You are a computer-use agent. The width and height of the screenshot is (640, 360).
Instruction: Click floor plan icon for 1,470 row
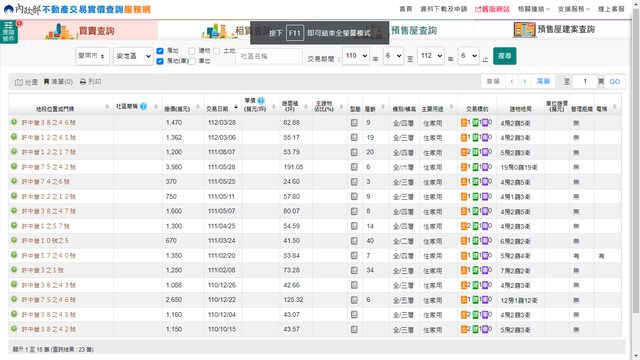pyautogui.click(x=354, y=122)
